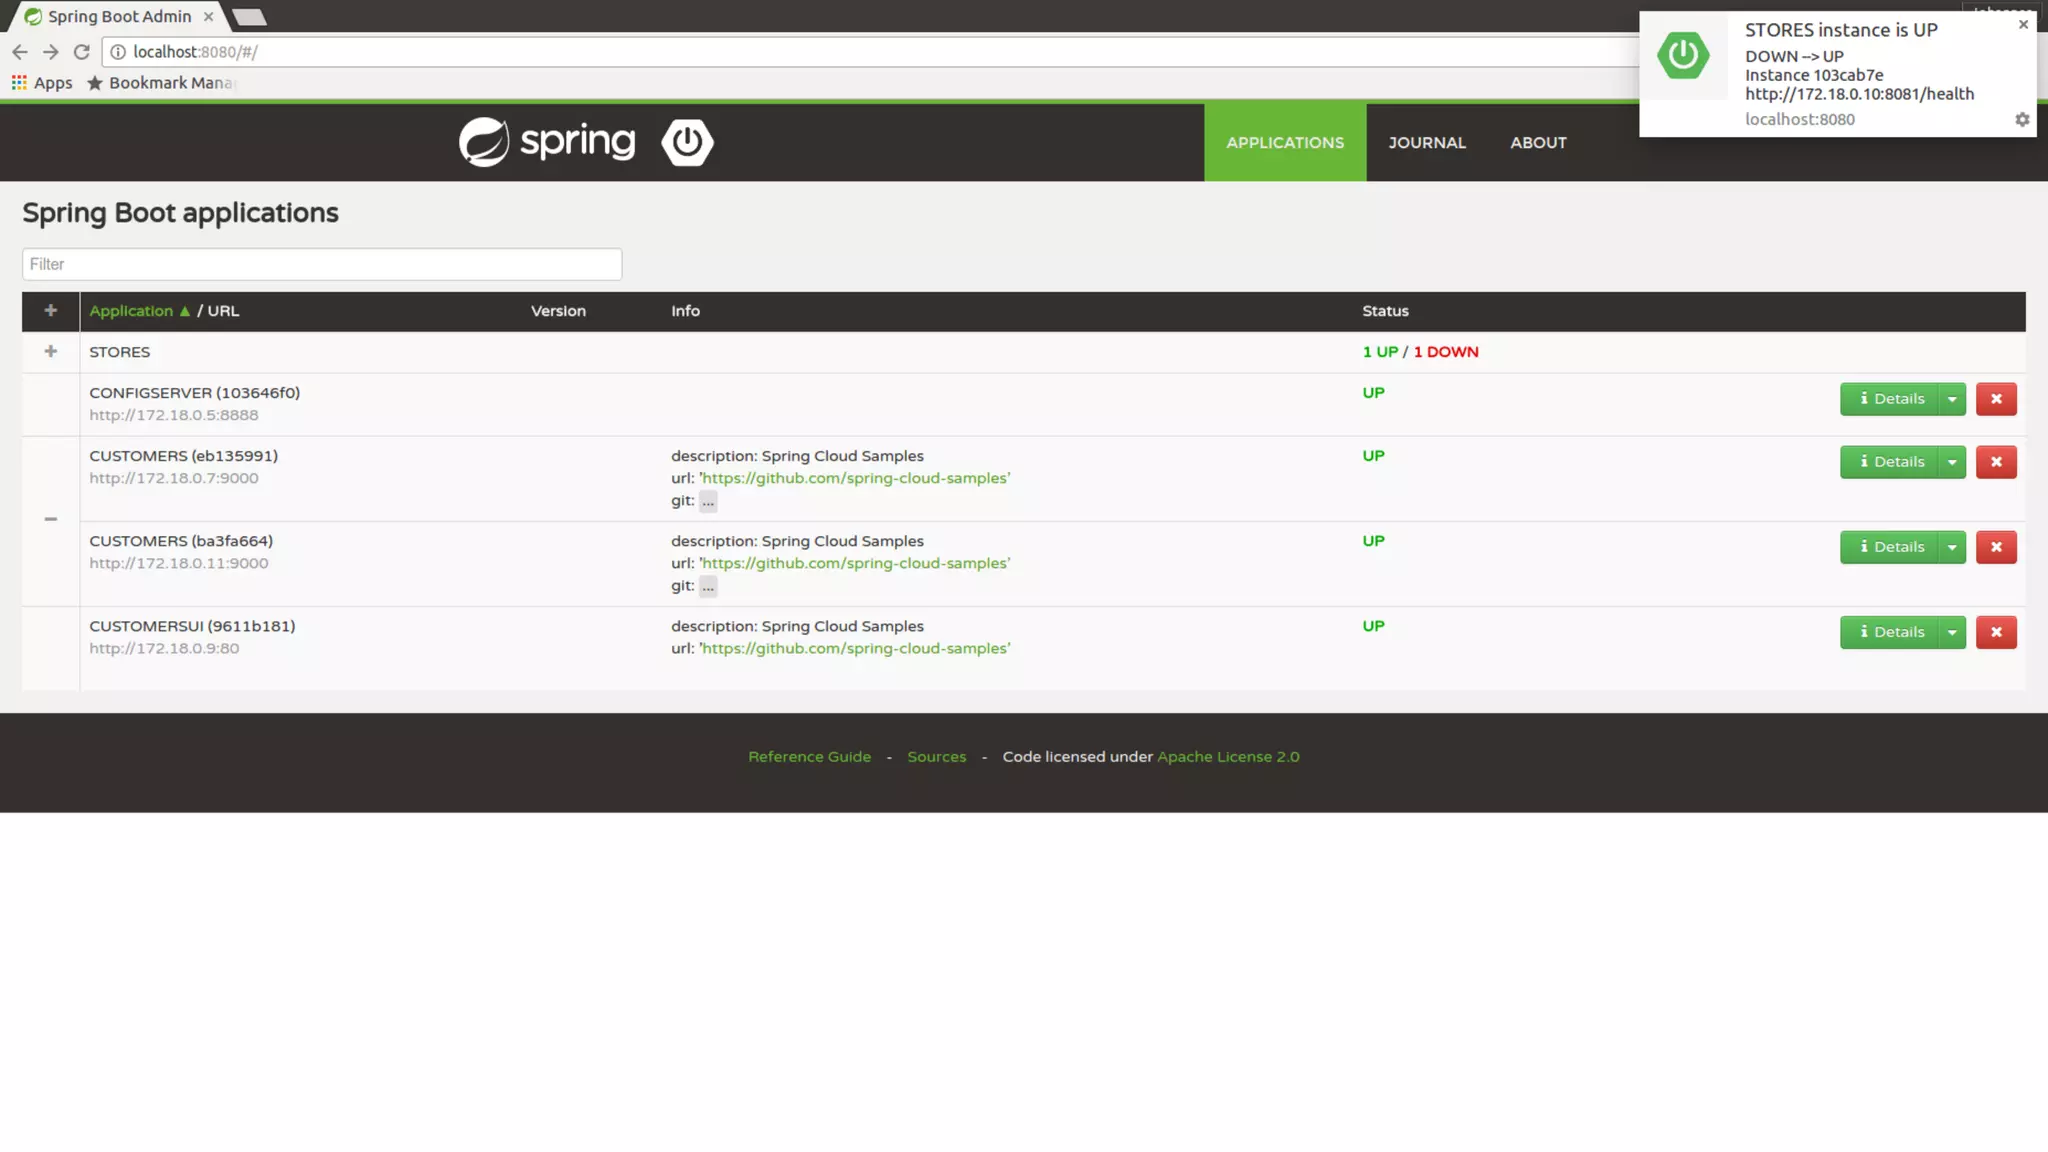The height and width of the screenshot is (1152, 2048).
Task: Expand the STORES application group
Action: (x=51, y=352)
